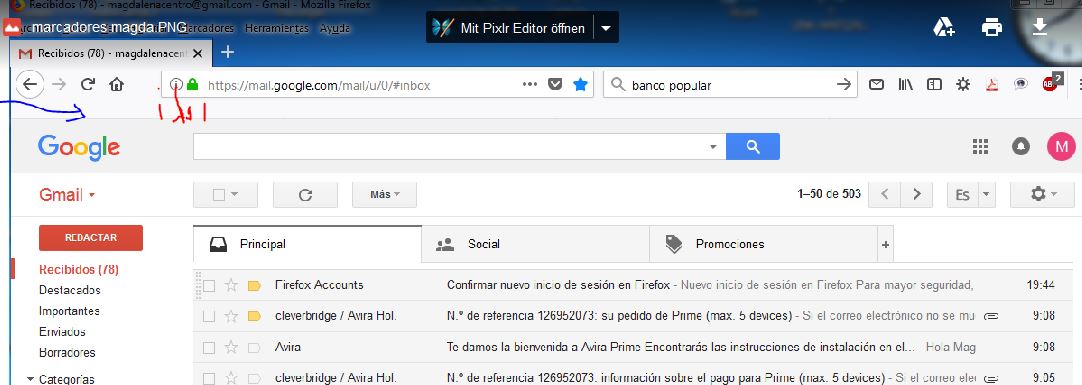Click the PDF extension icon
Screen dimensions: 1082x385
(992, 85)
